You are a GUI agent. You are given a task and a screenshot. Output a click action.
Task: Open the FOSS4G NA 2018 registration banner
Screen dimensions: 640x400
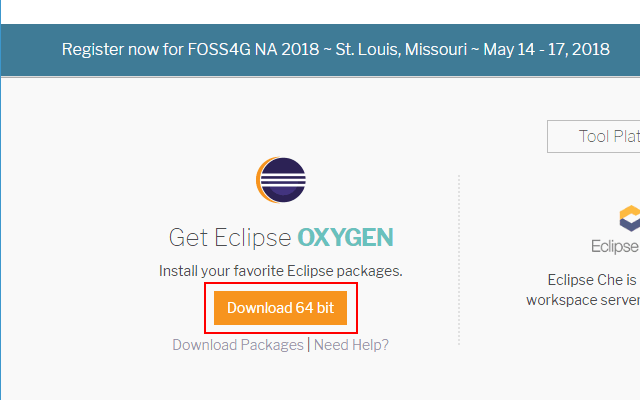click(x=320, y=50)
